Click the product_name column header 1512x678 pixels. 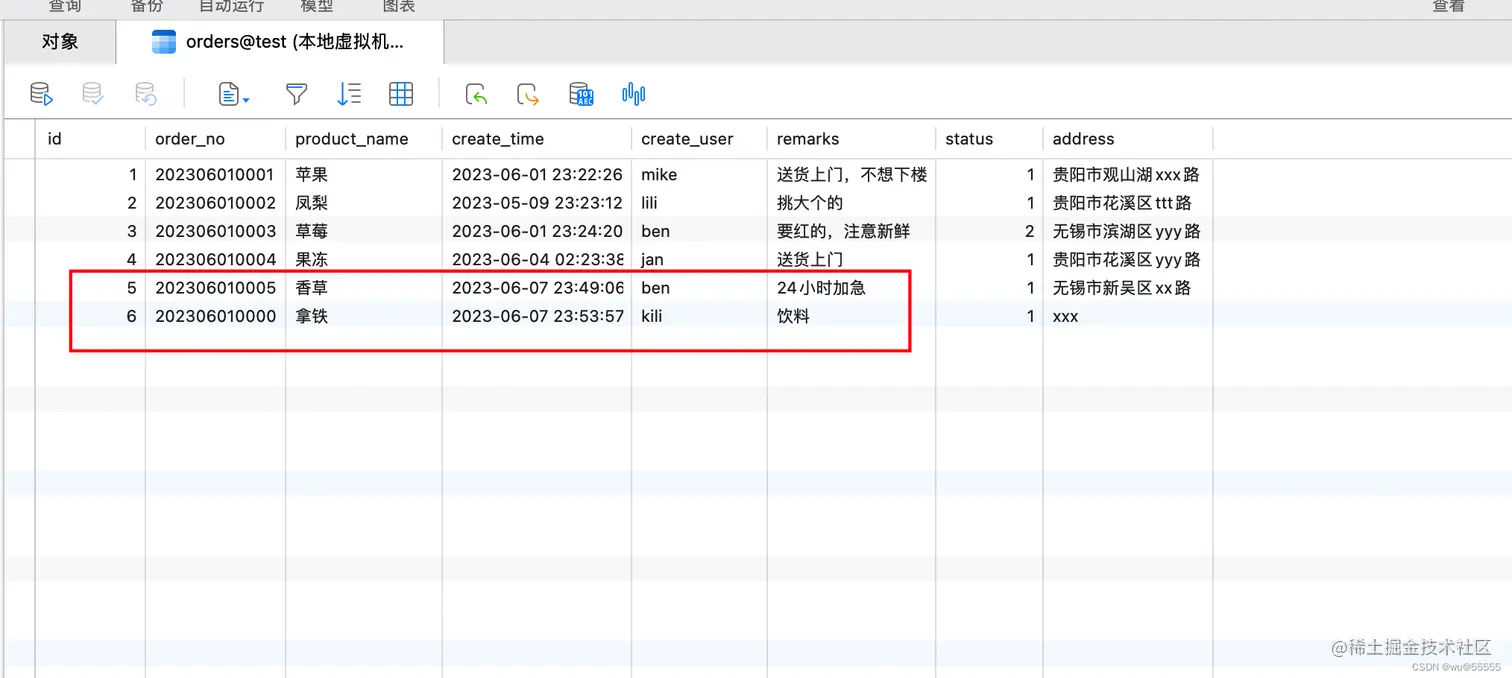364,139
